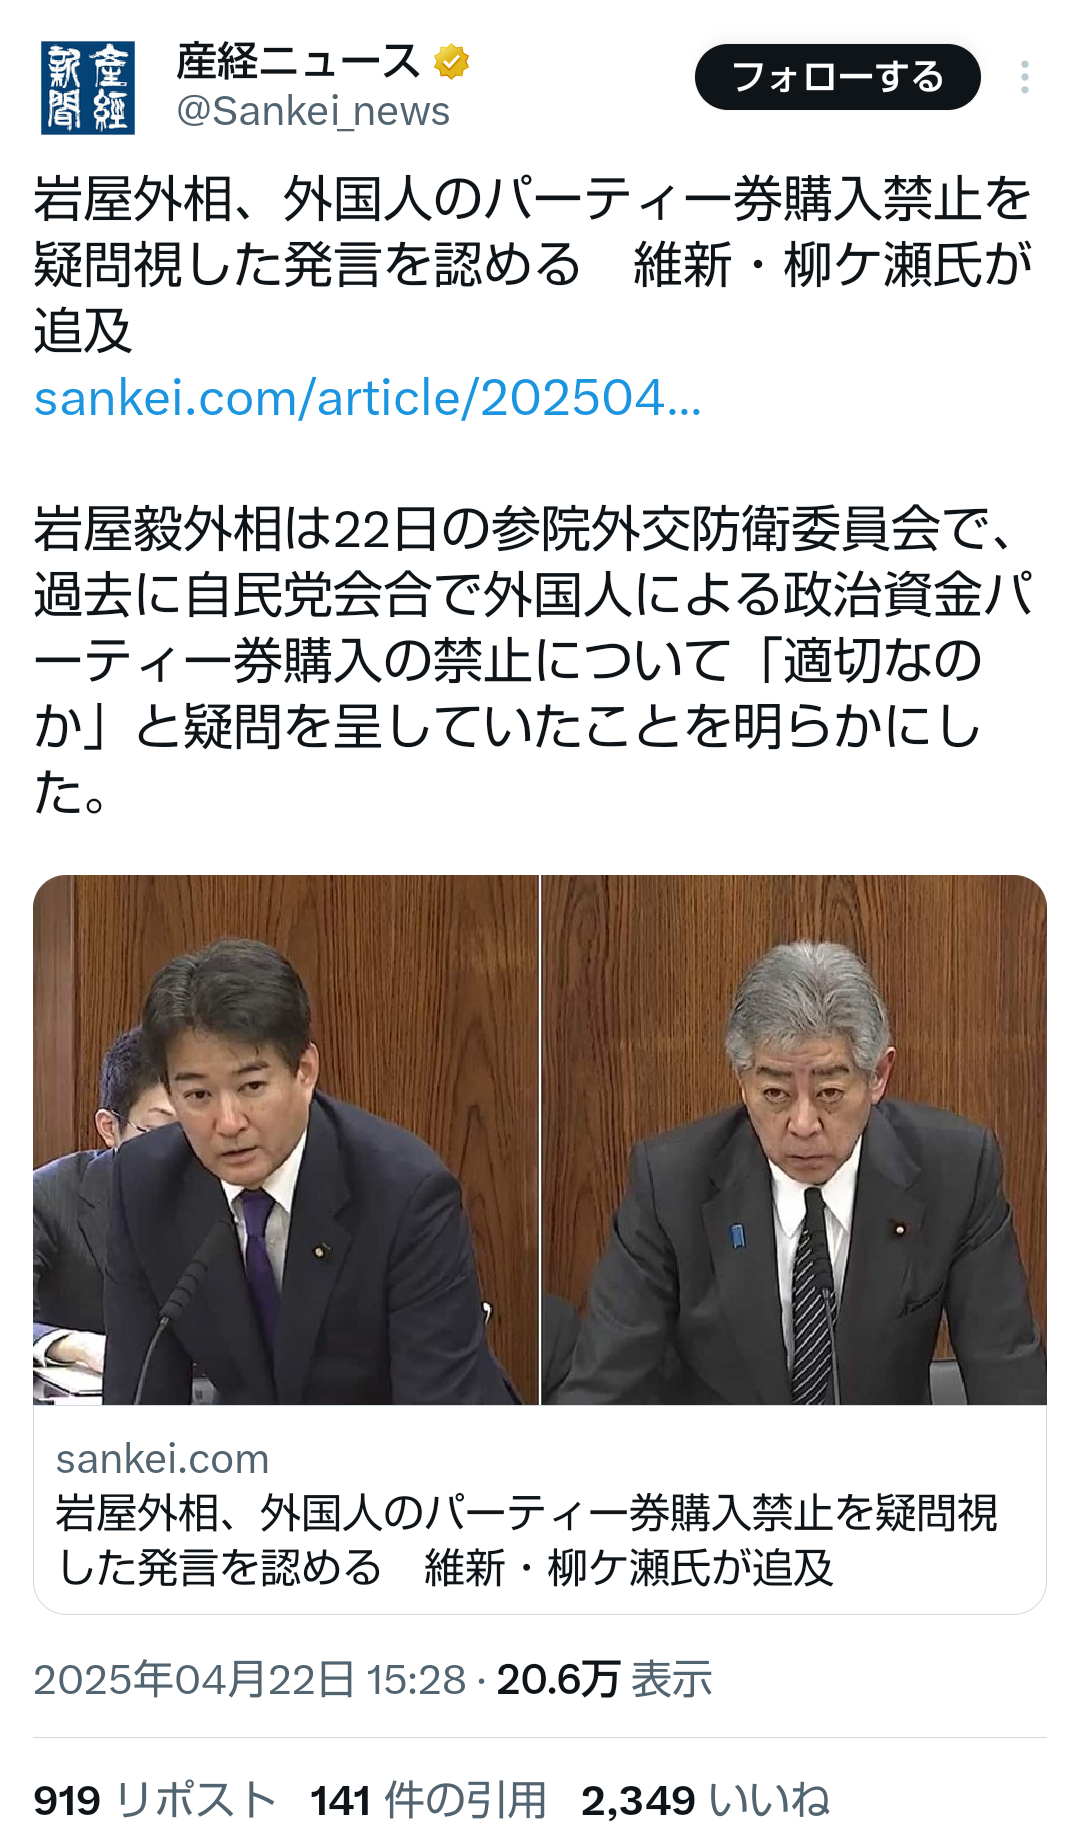Open the Sankei newspaper profile avatar

[87, 87]
